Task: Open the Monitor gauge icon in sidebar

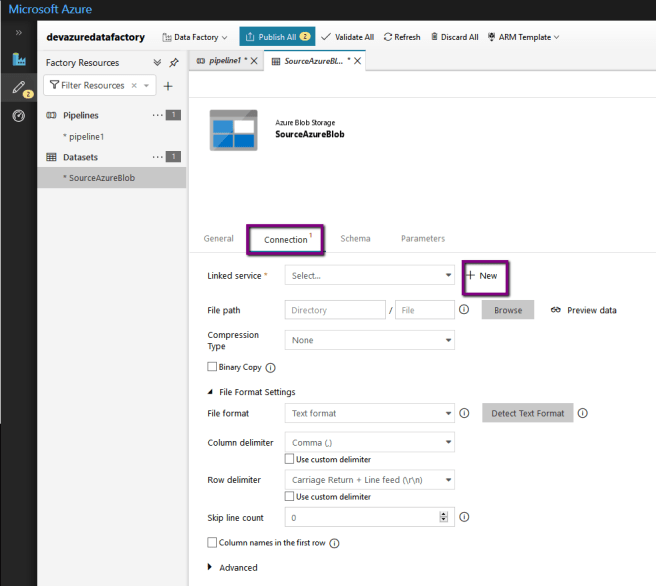Action: coord(18,116)
